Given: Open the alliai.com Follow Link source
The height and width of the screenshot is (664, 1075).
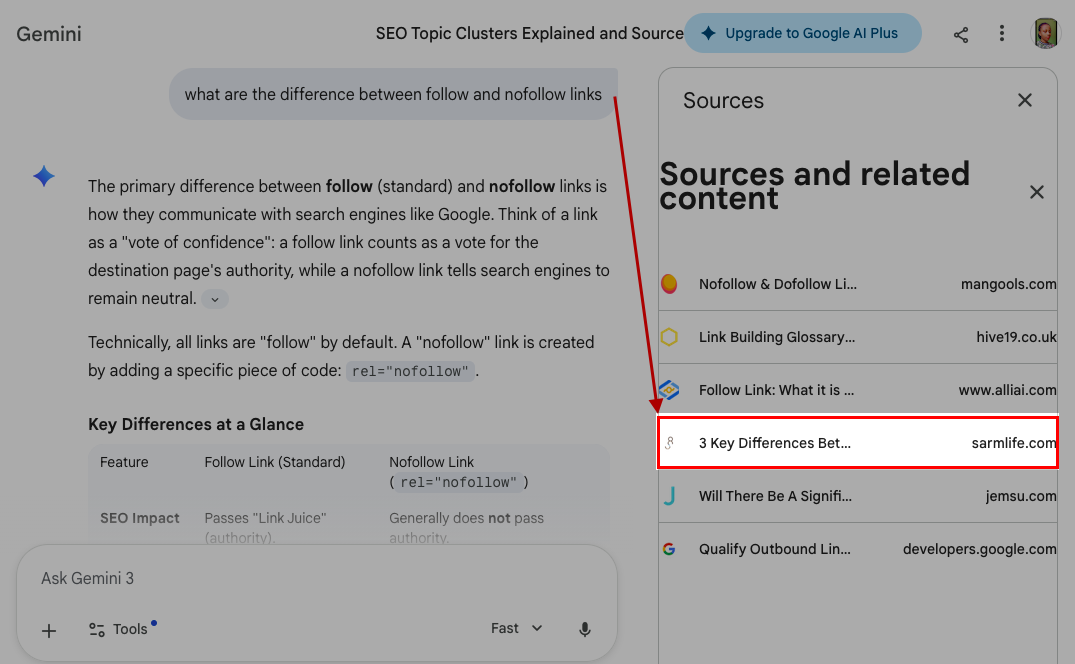Looking at the screenshot, I should pos(857,390).
